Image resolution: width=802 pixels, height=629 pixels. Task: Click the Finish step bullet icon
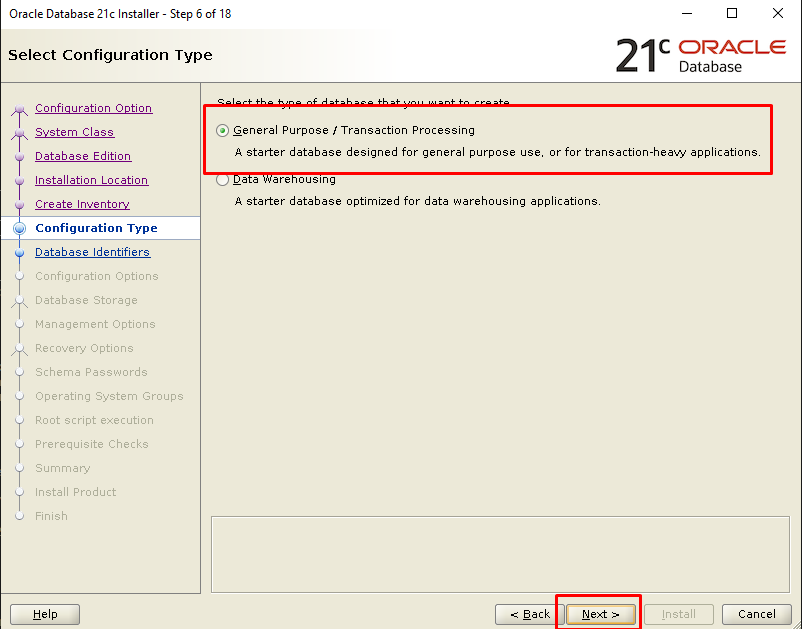pyautogui.click(x=19, y=516)
